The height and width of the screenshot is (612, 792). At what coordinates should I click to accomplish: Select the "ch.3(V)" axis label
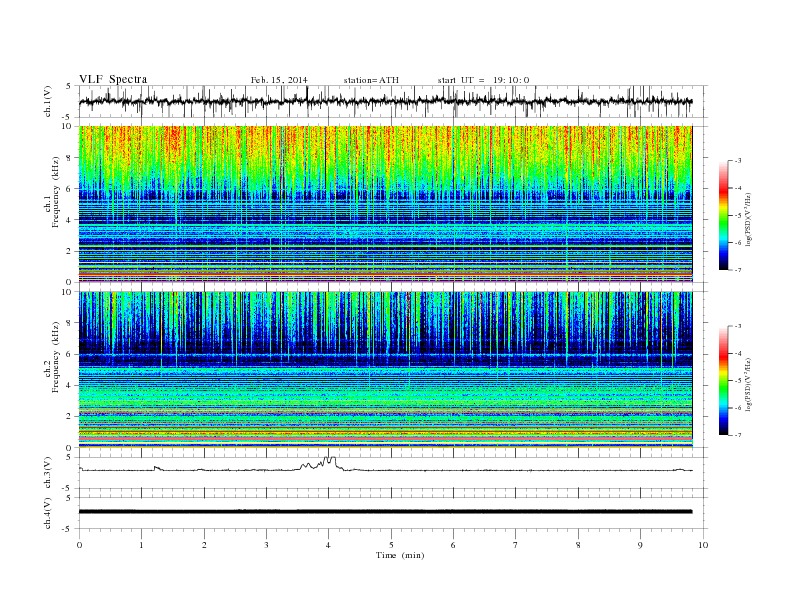click(48, 473)
